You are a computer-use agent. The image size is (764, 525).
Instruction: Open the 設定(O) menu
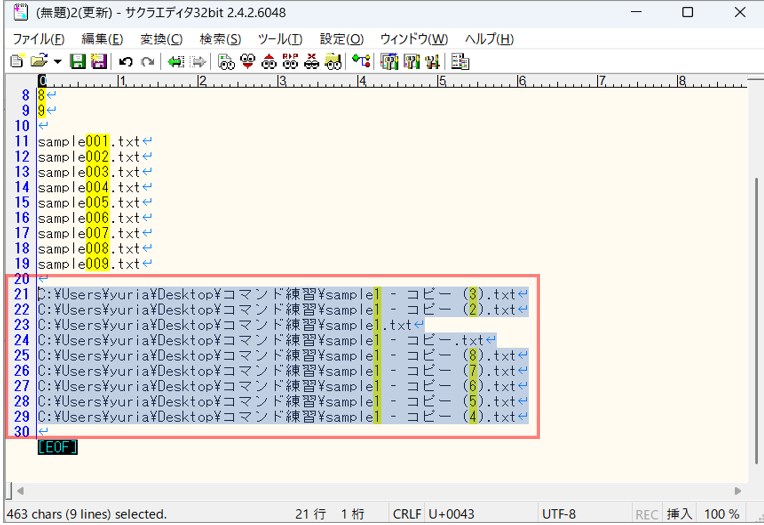(x=341, y=39)
